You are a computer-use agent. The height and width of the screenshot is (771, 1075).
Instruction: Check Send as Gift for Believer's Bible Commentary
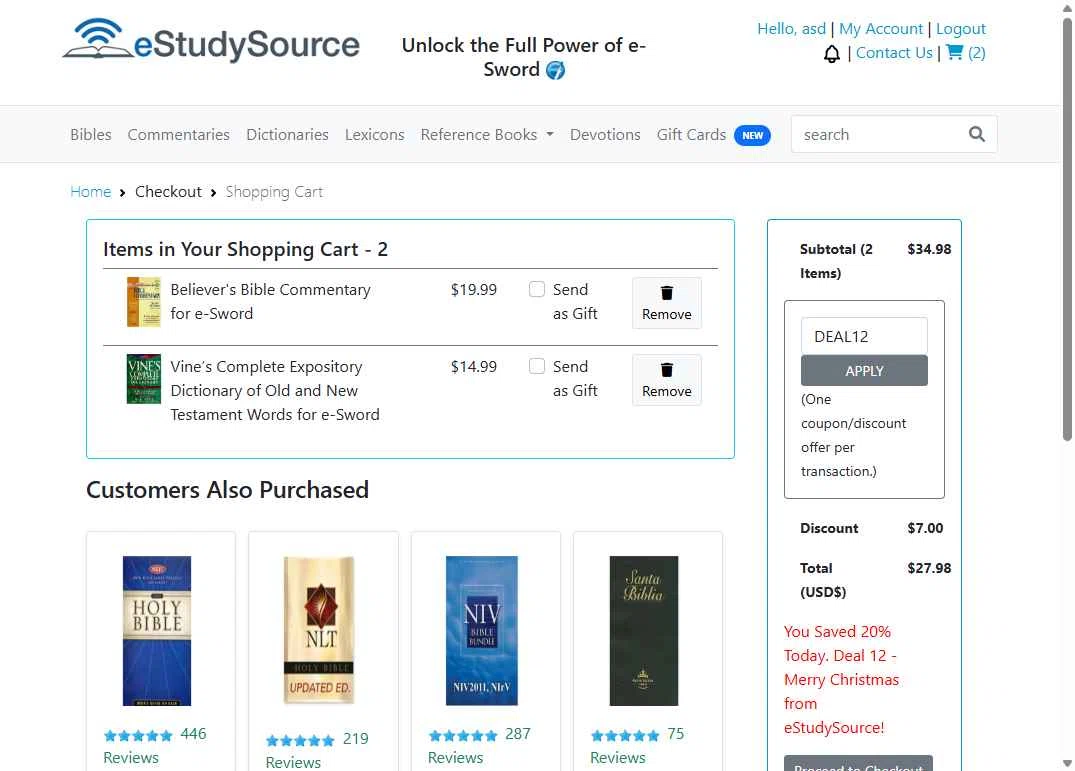pos(537,289)
